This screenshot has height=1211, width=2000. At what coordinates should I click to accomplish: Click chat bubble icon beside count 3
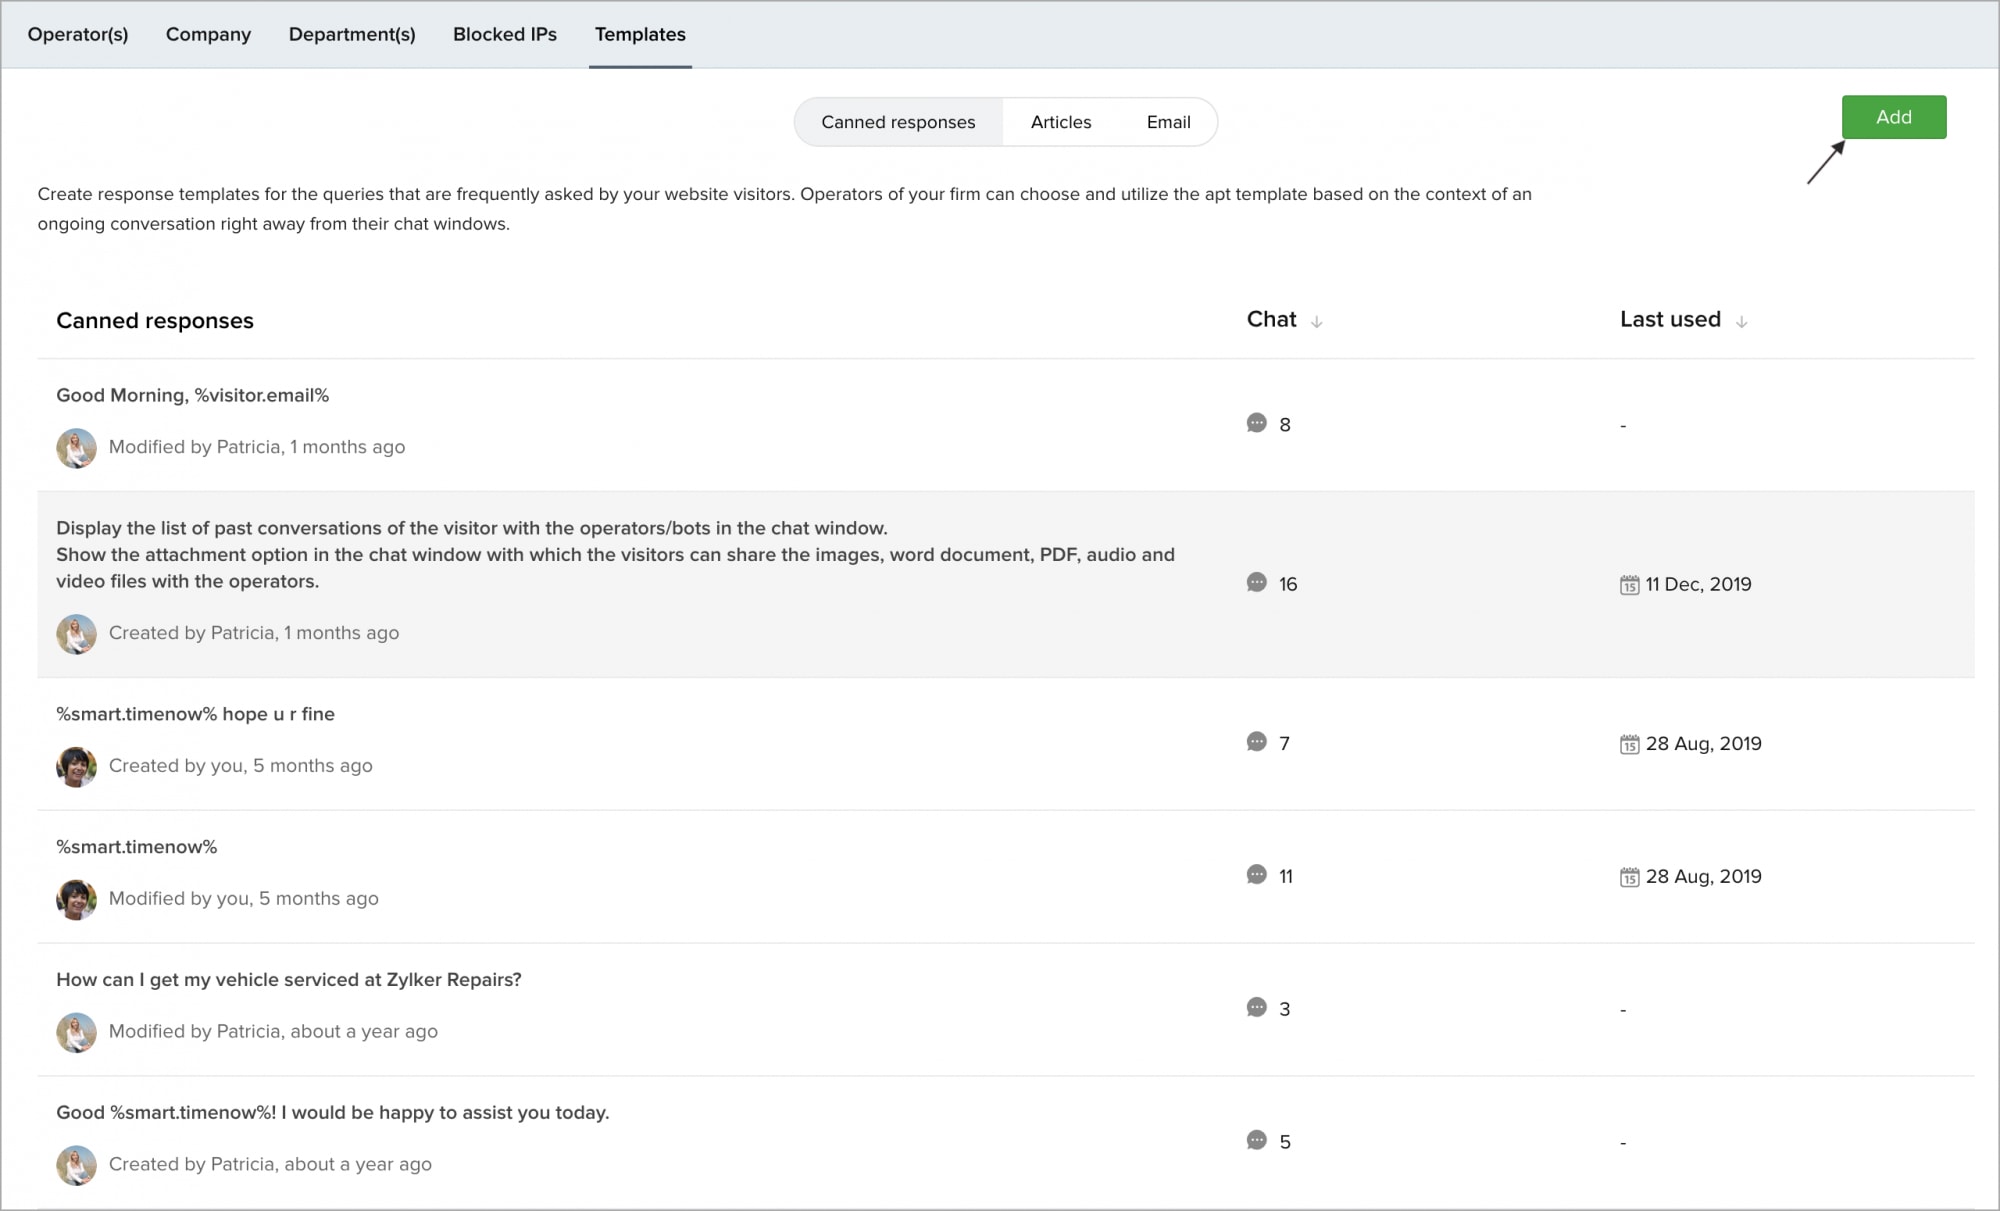coord(1256,1008)
